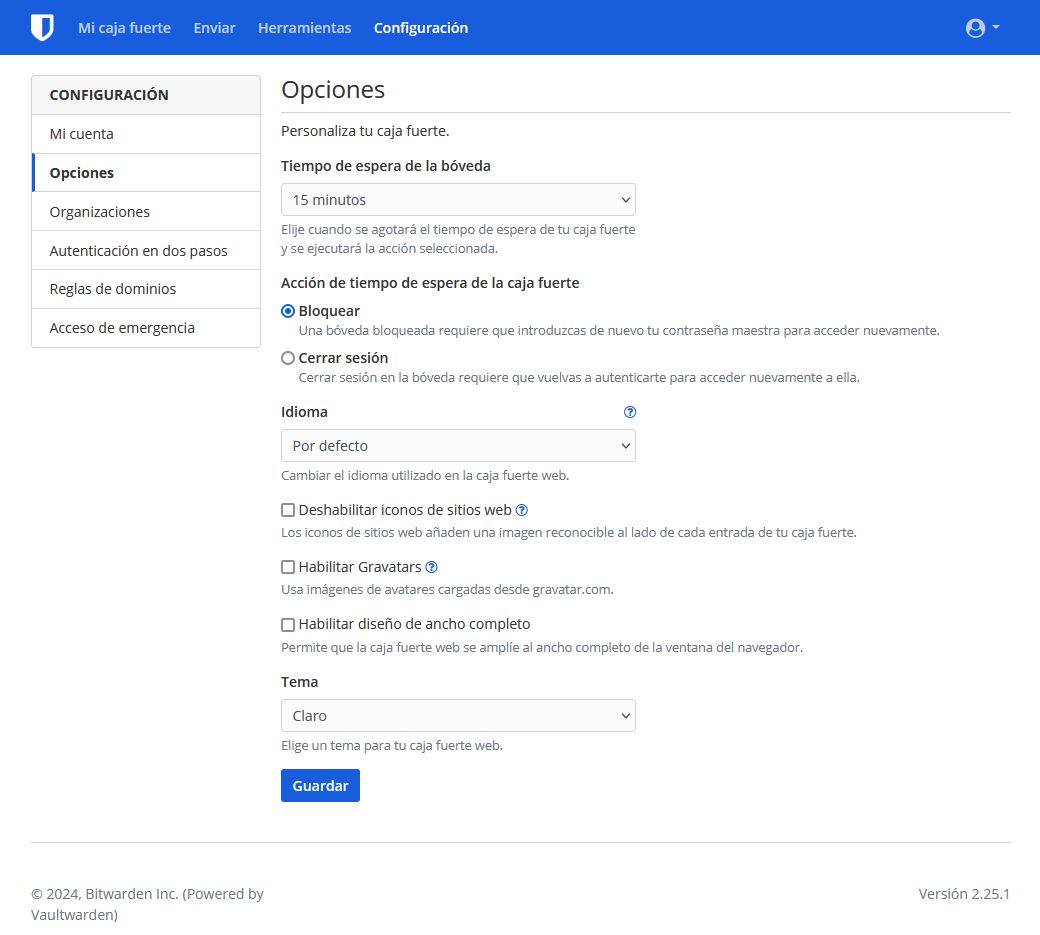Enable the Habilitar Gravatars checkbox
The height and width of the screenshot is (935, 1040).
click(x=288, y=567)
